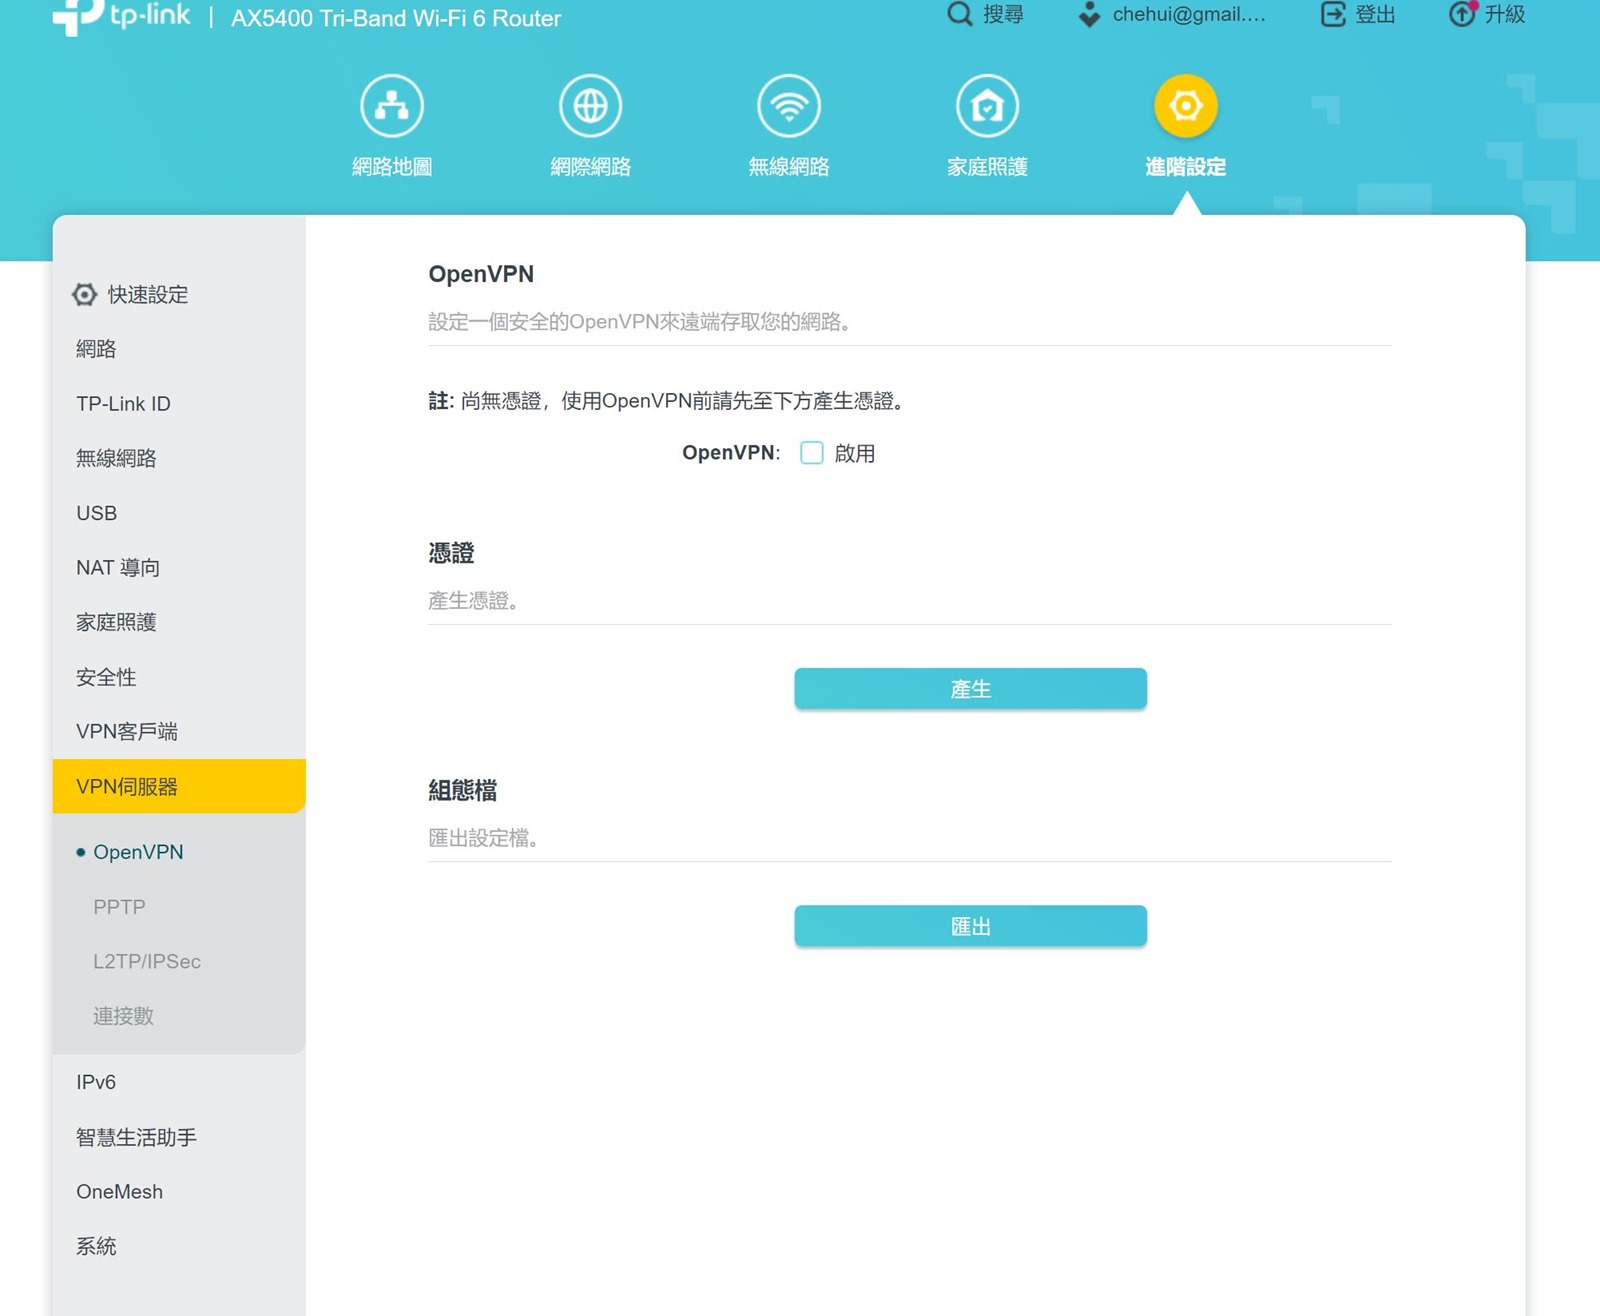This screenshot has height=1316, width=1600.
Task: Expand the VPN客戶端 sidebar item
Action: pyautogui.click(x=127, y=731)
